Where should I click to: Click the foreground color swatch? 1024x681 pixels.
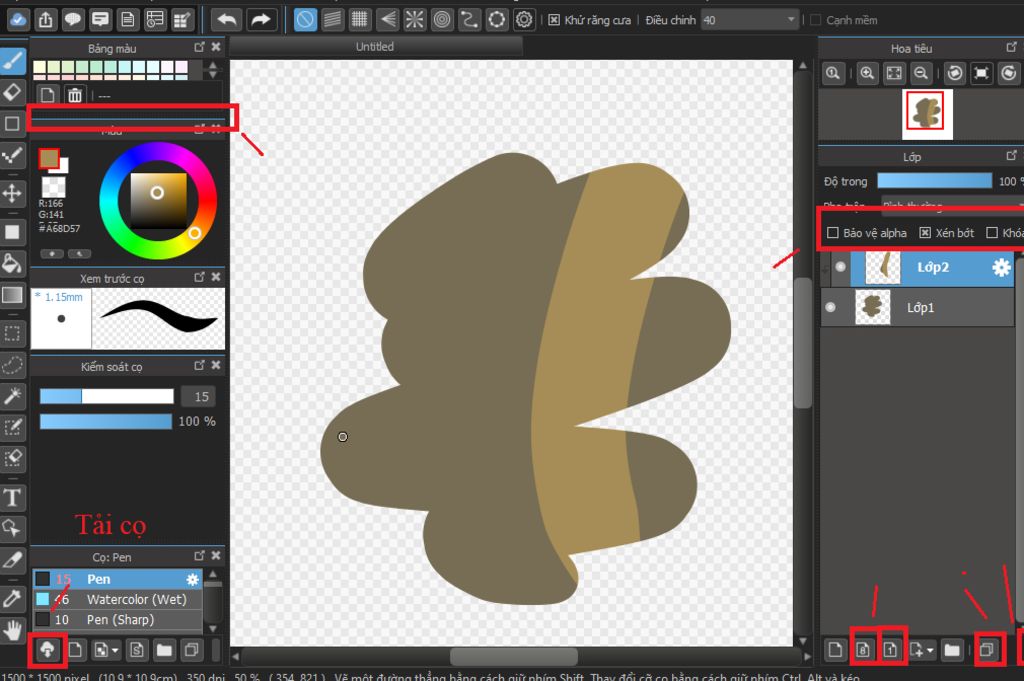(x=49, y=159)
